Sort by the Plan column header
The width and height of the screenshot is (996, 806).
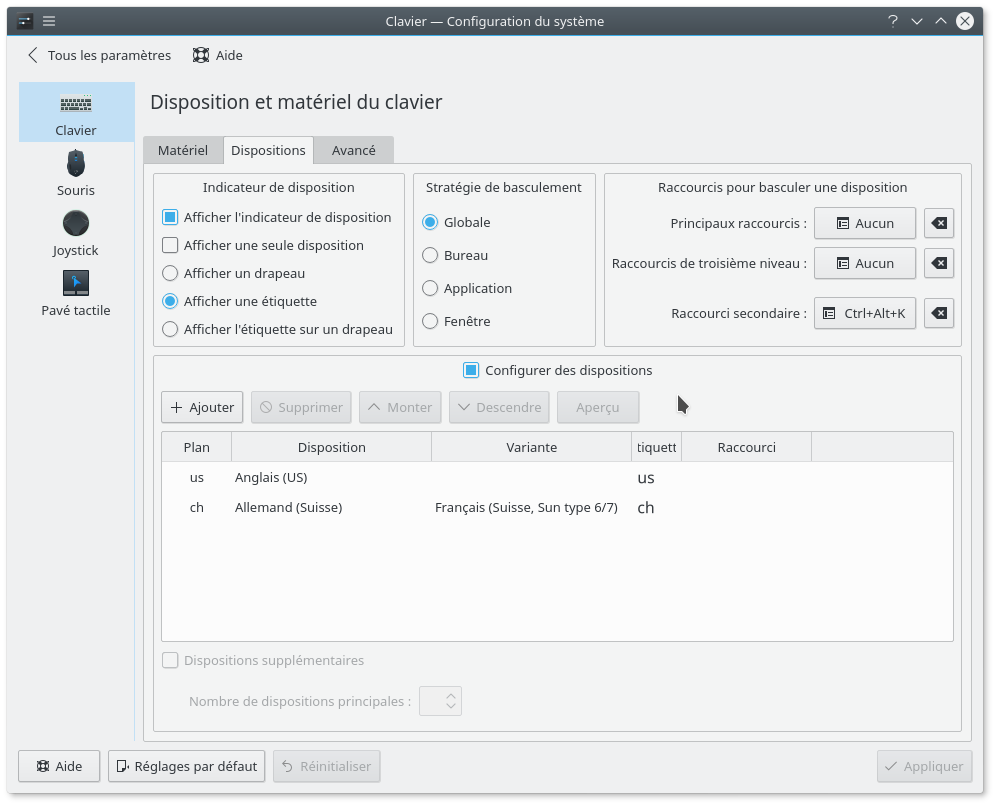(197, 447)
